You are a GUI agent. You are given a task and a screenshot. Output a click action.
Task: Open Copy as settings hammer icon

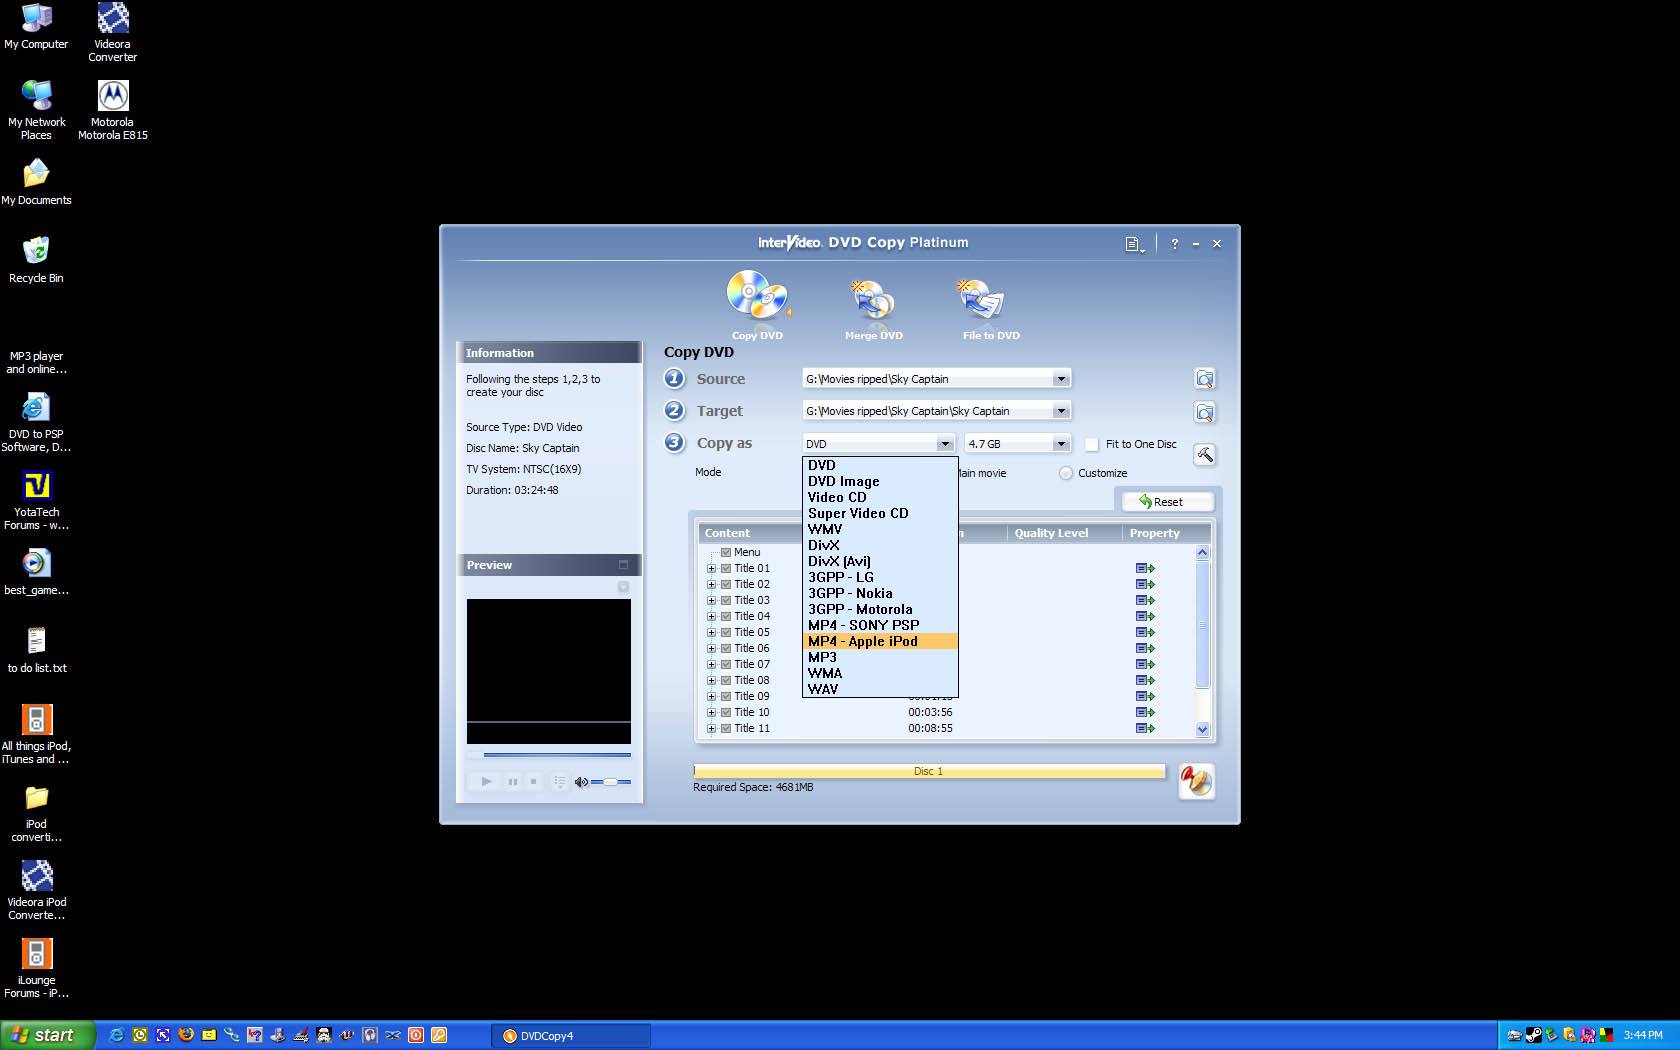pos(1204,455)
